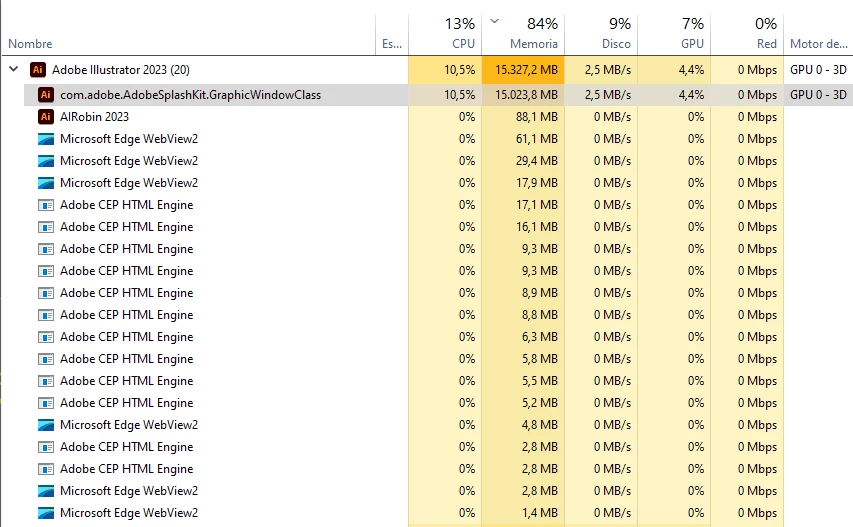
Task: Click the CEP HTML Engine icon using 8,8 MB
Action: tap(46, 315)
